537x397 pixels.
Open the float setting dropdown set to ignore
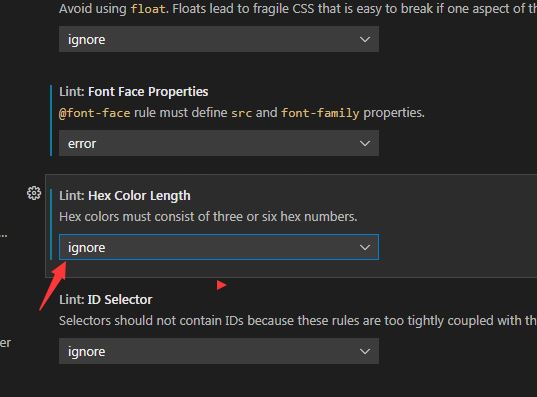click(219, 39)
